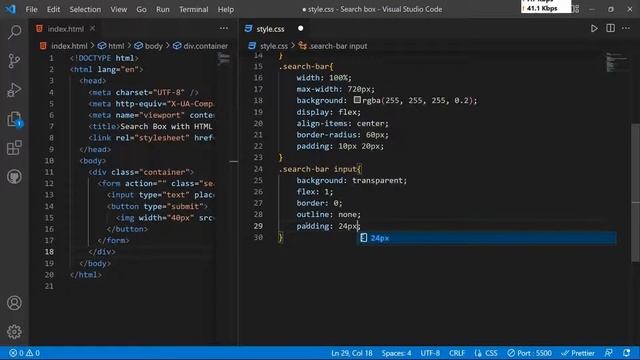
Task: Go to line via Ln 29, Col 18
Action: point(351,353)
